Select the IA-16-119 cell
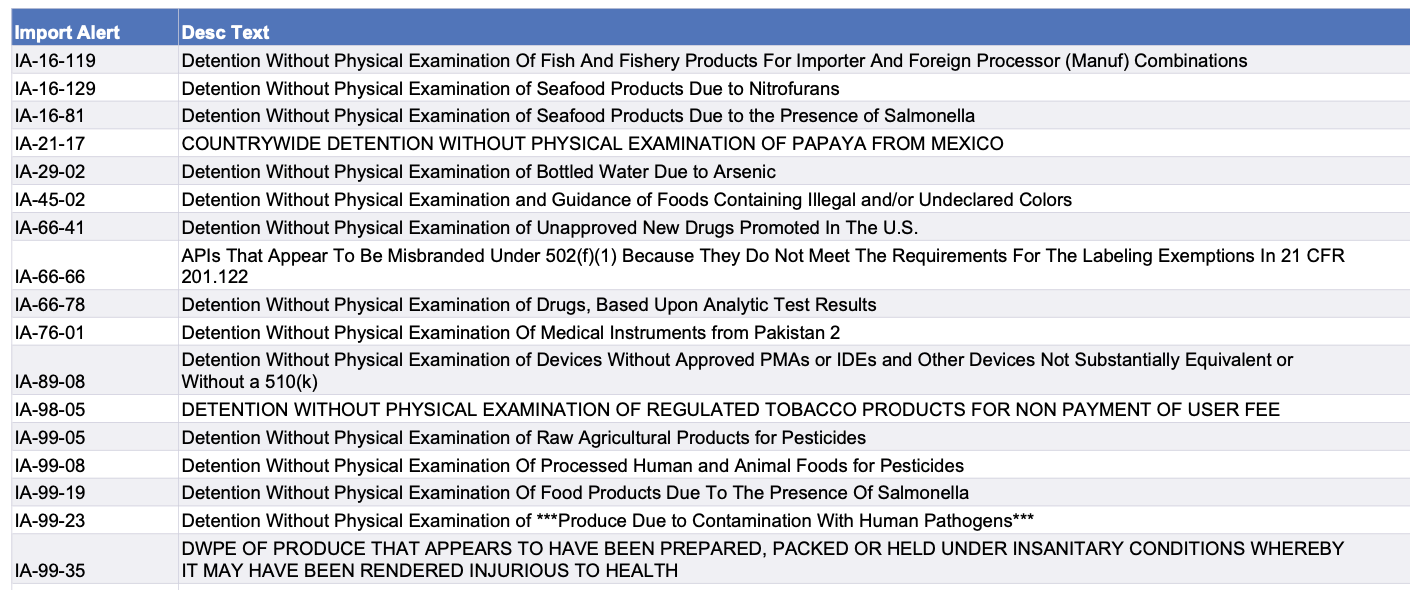Image resolution: width=1410 pixels, height=590 pixels. pyautogui.click(x=56, y=61)
